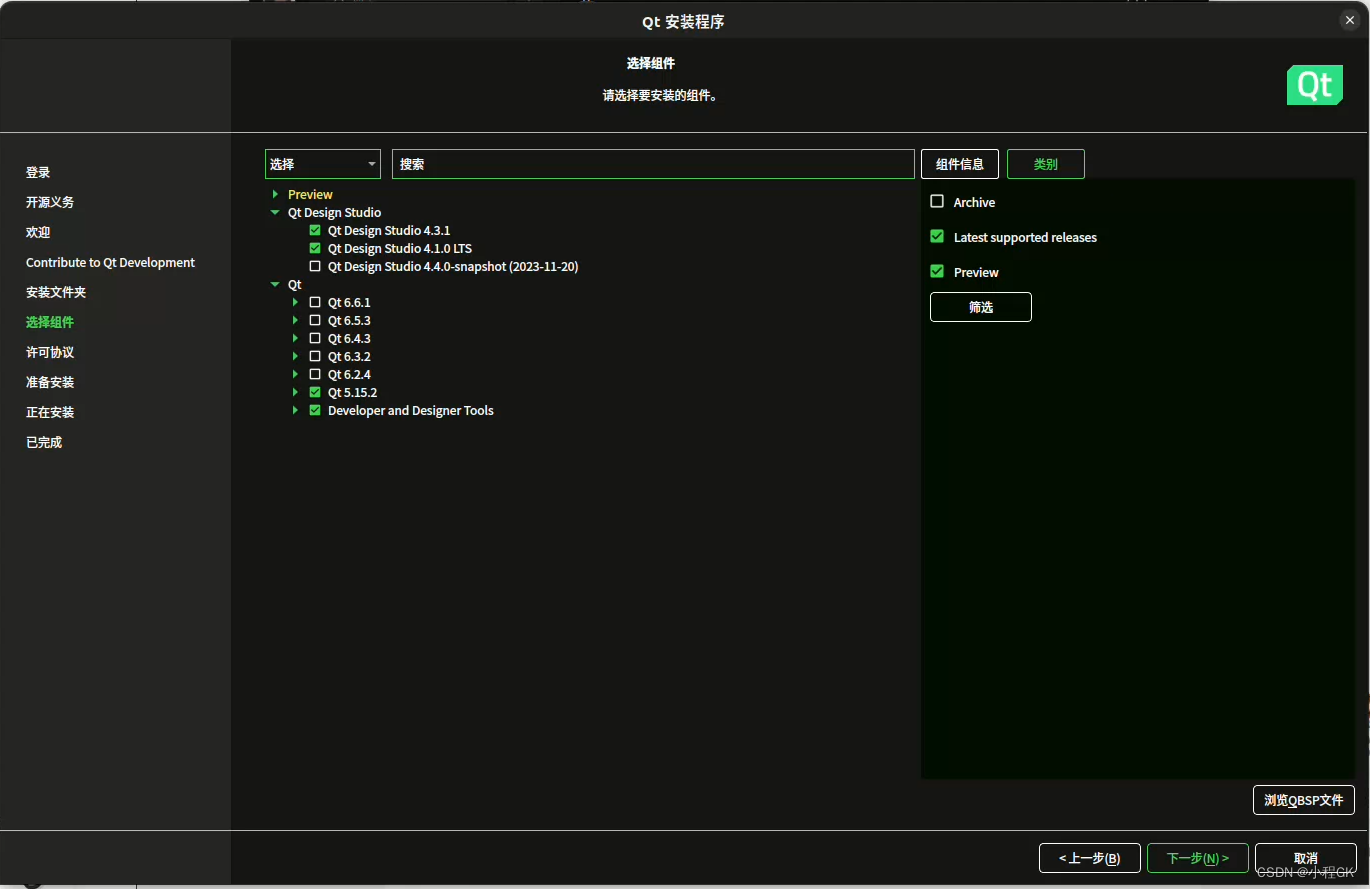Uncheck Qt Design Studio 4.3.1
The width and height of the screenshot is (1370, 889).
pos(315,230)
